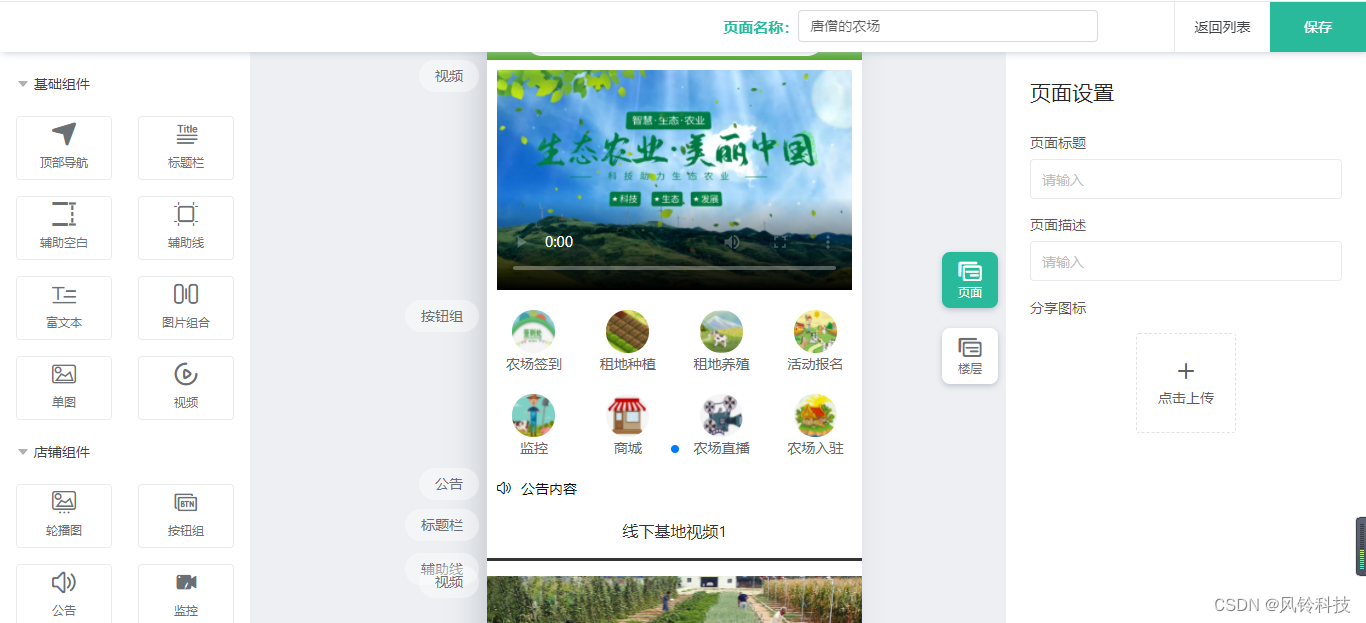Open the 监控 icon in preview
The image size is (1366, 623).
534,415
